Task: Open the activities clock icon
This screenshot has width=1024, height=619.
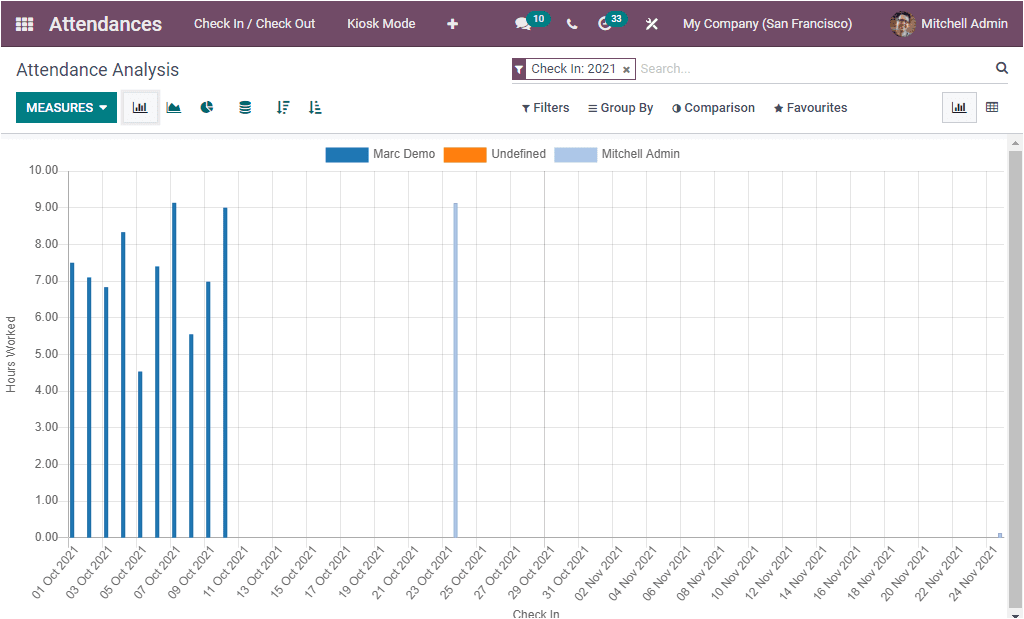Action: pos(605,24)
